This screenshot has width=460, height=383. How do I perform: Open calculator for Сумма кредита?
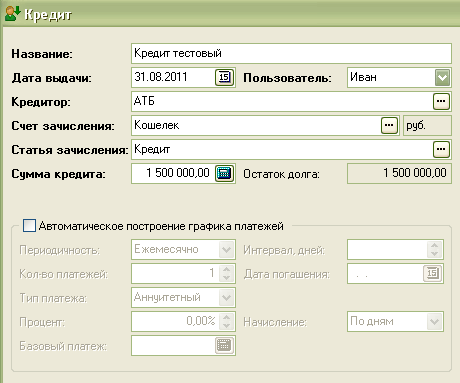(224, 173)
